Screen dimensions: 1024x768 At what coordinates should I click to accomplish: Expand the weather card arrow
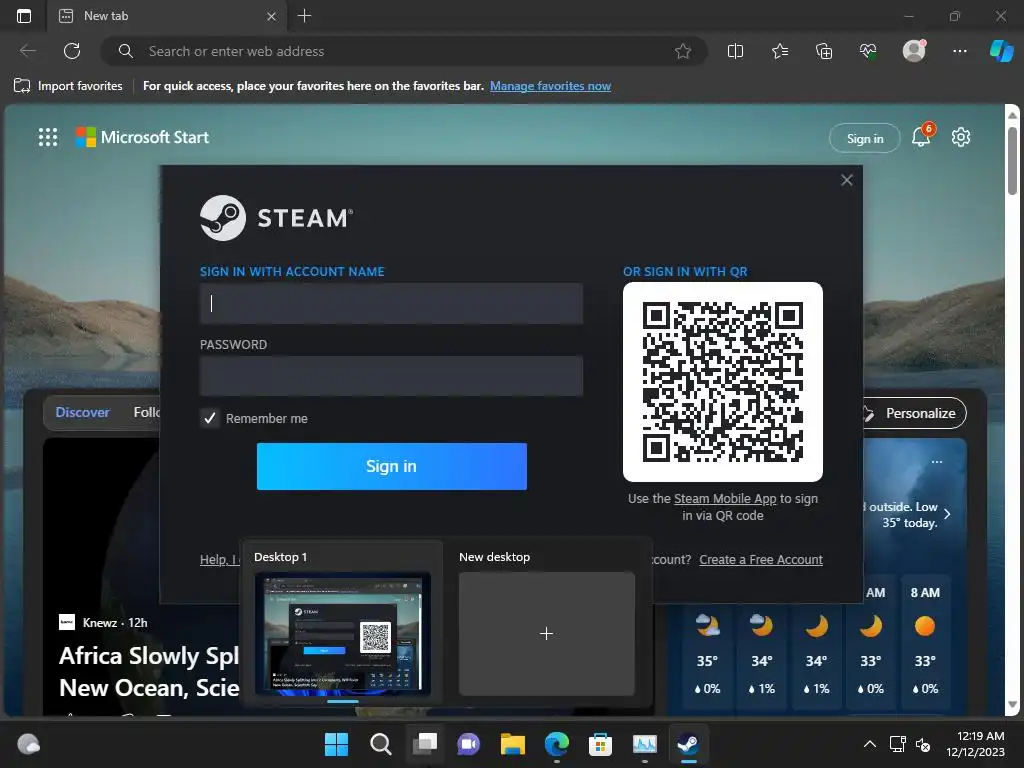[x=947, y=514]
